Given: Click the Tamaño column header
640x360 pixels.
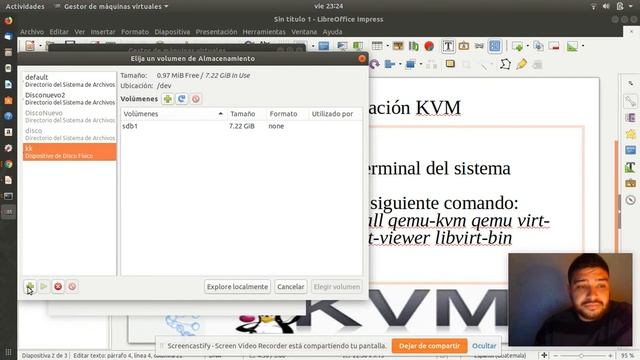Looking at the screenshot, I should tap(246, 114).
